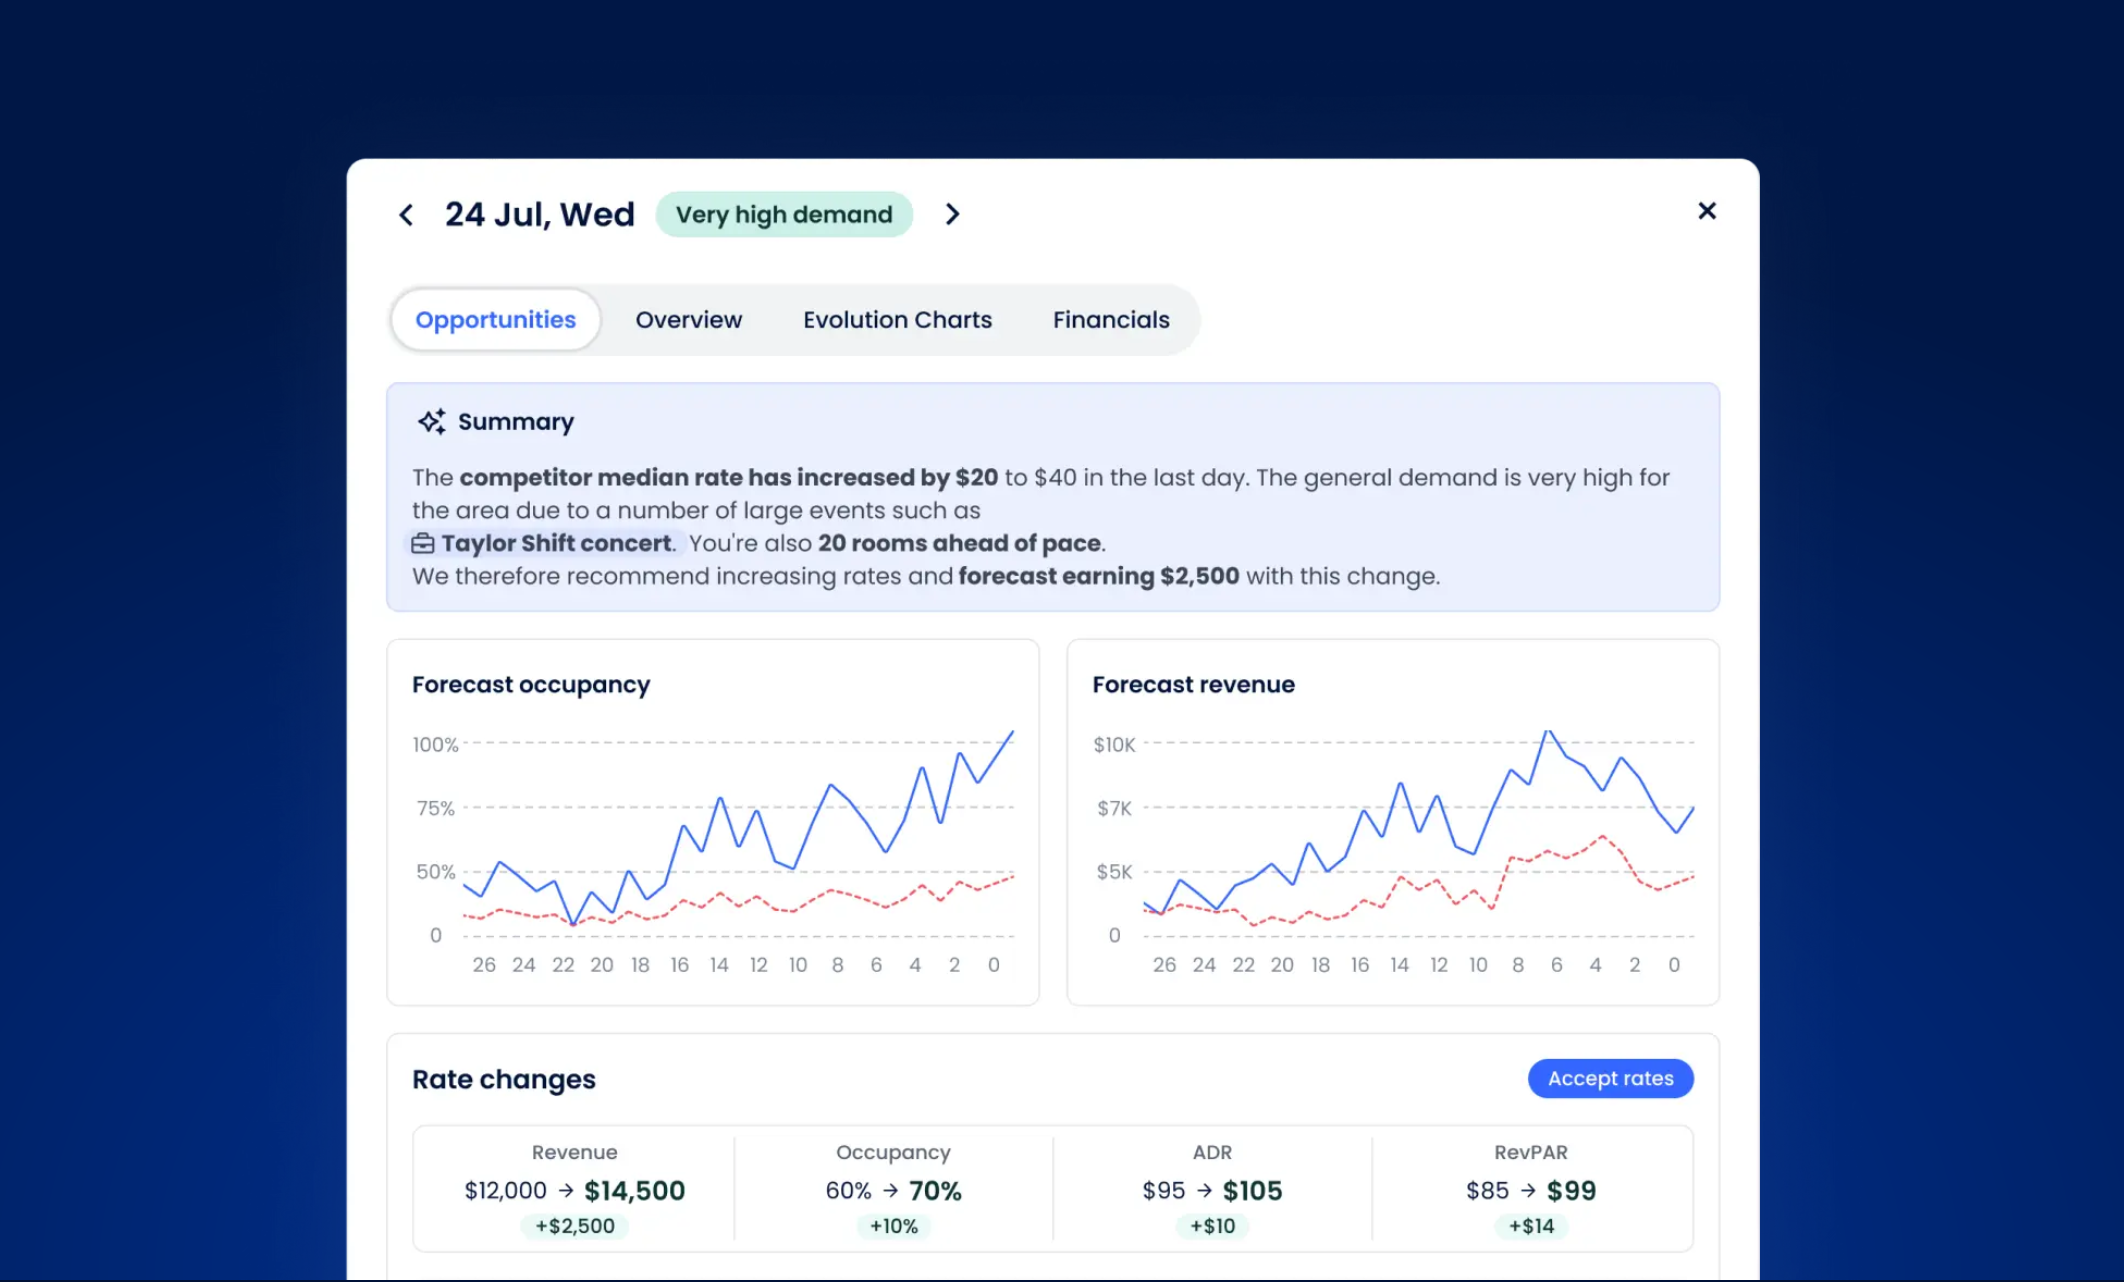Click the Revenue $14,500 value
This screenshot has width=2124, height=1282.
point(635,1191)
